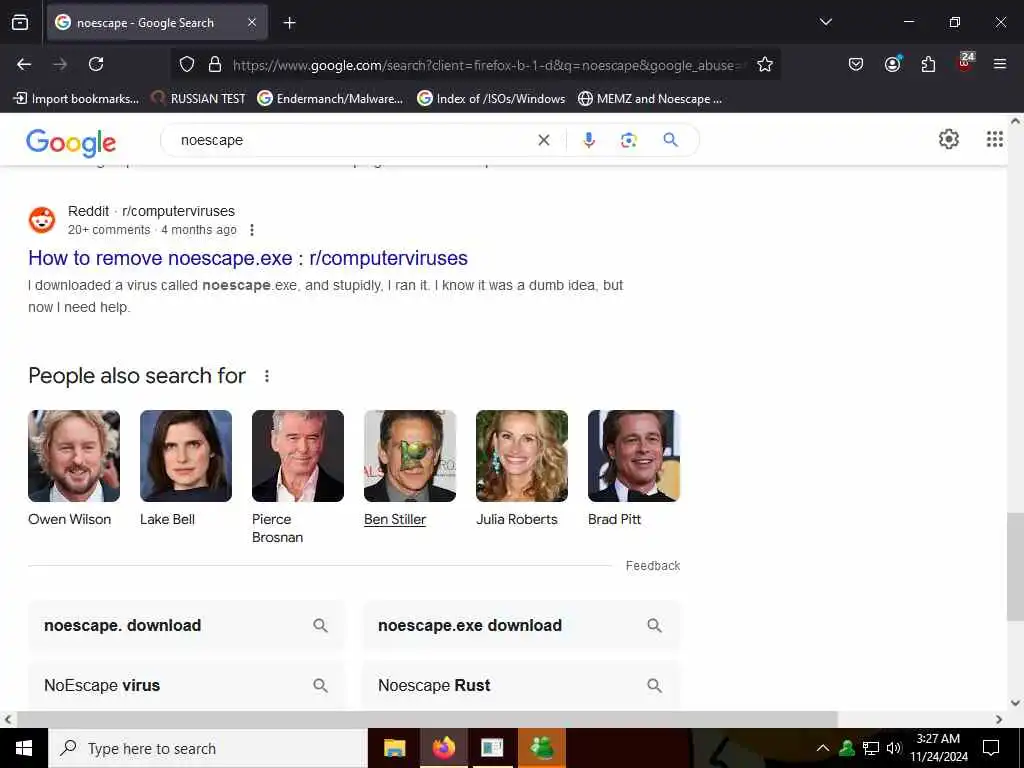Go back to previous page
The image size is (1024, 768).
click(24, 64)
